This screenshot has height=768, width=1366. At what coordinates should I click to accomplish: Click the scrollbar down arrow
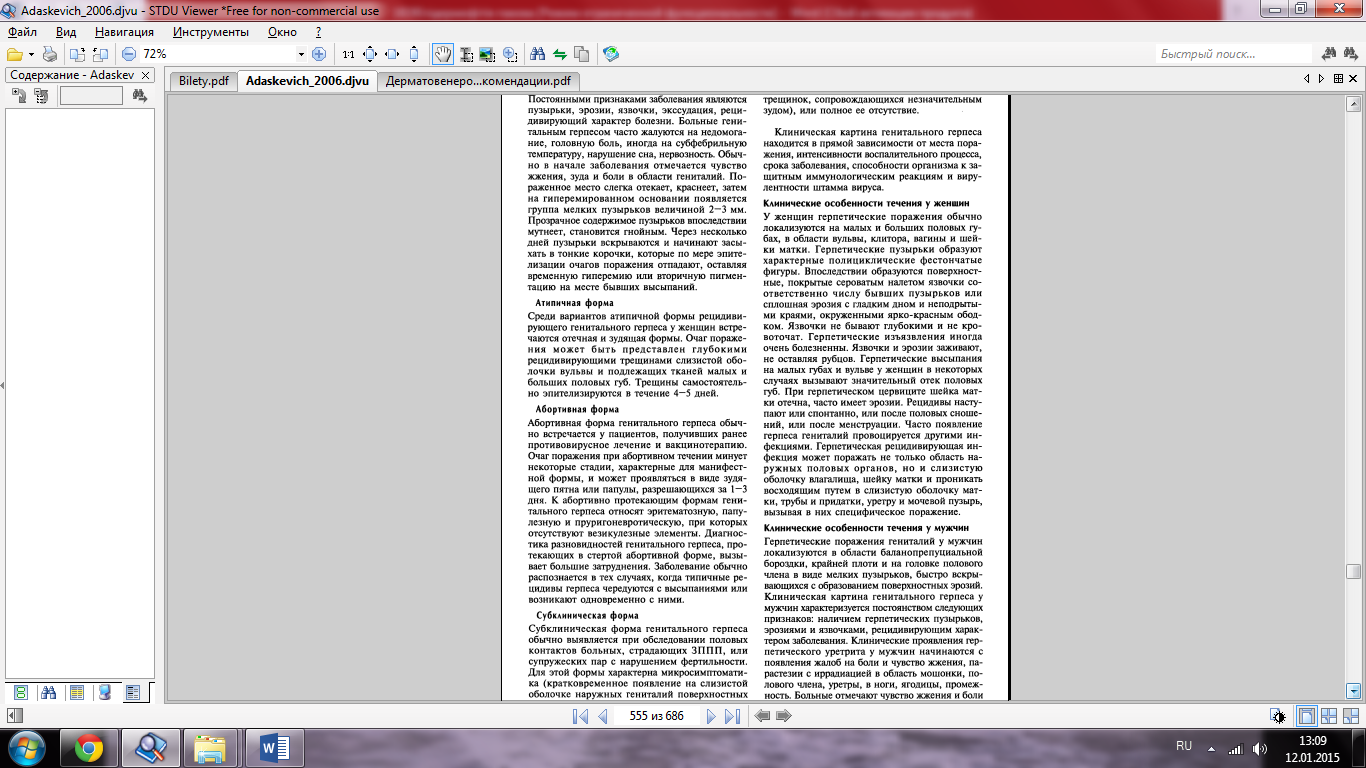pos(1353,691)
